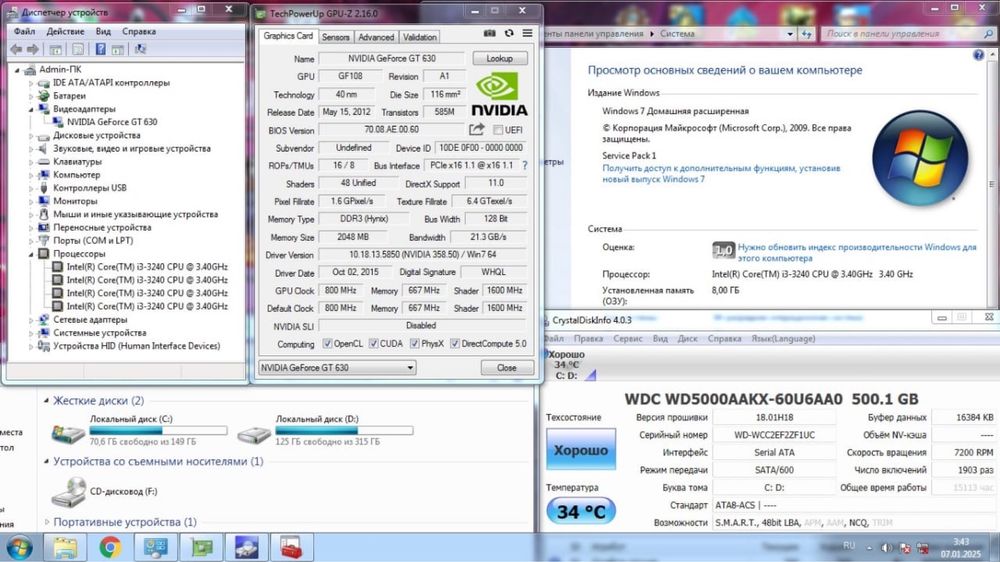
Task: Click the BIOS share/export arrow icon in GPU-Z
Action: pos(476,129)
